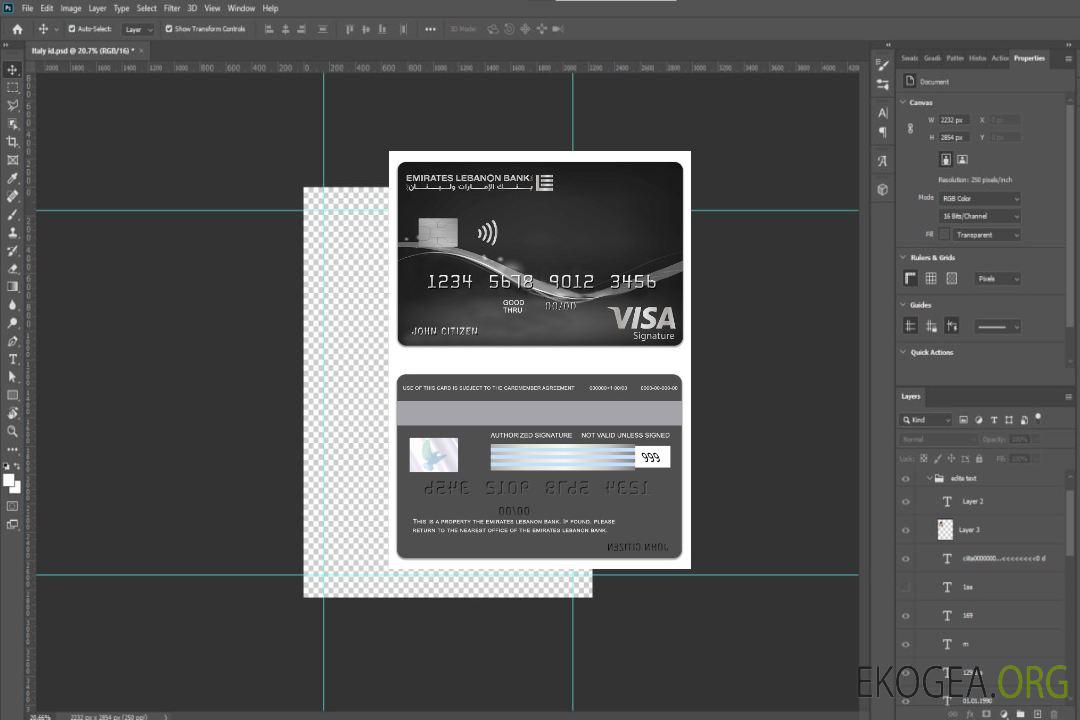Choose the Eyedropper tool
The height and width of the screenshot is (720, 1080).
pyautogui.click(x=13, y=178)
